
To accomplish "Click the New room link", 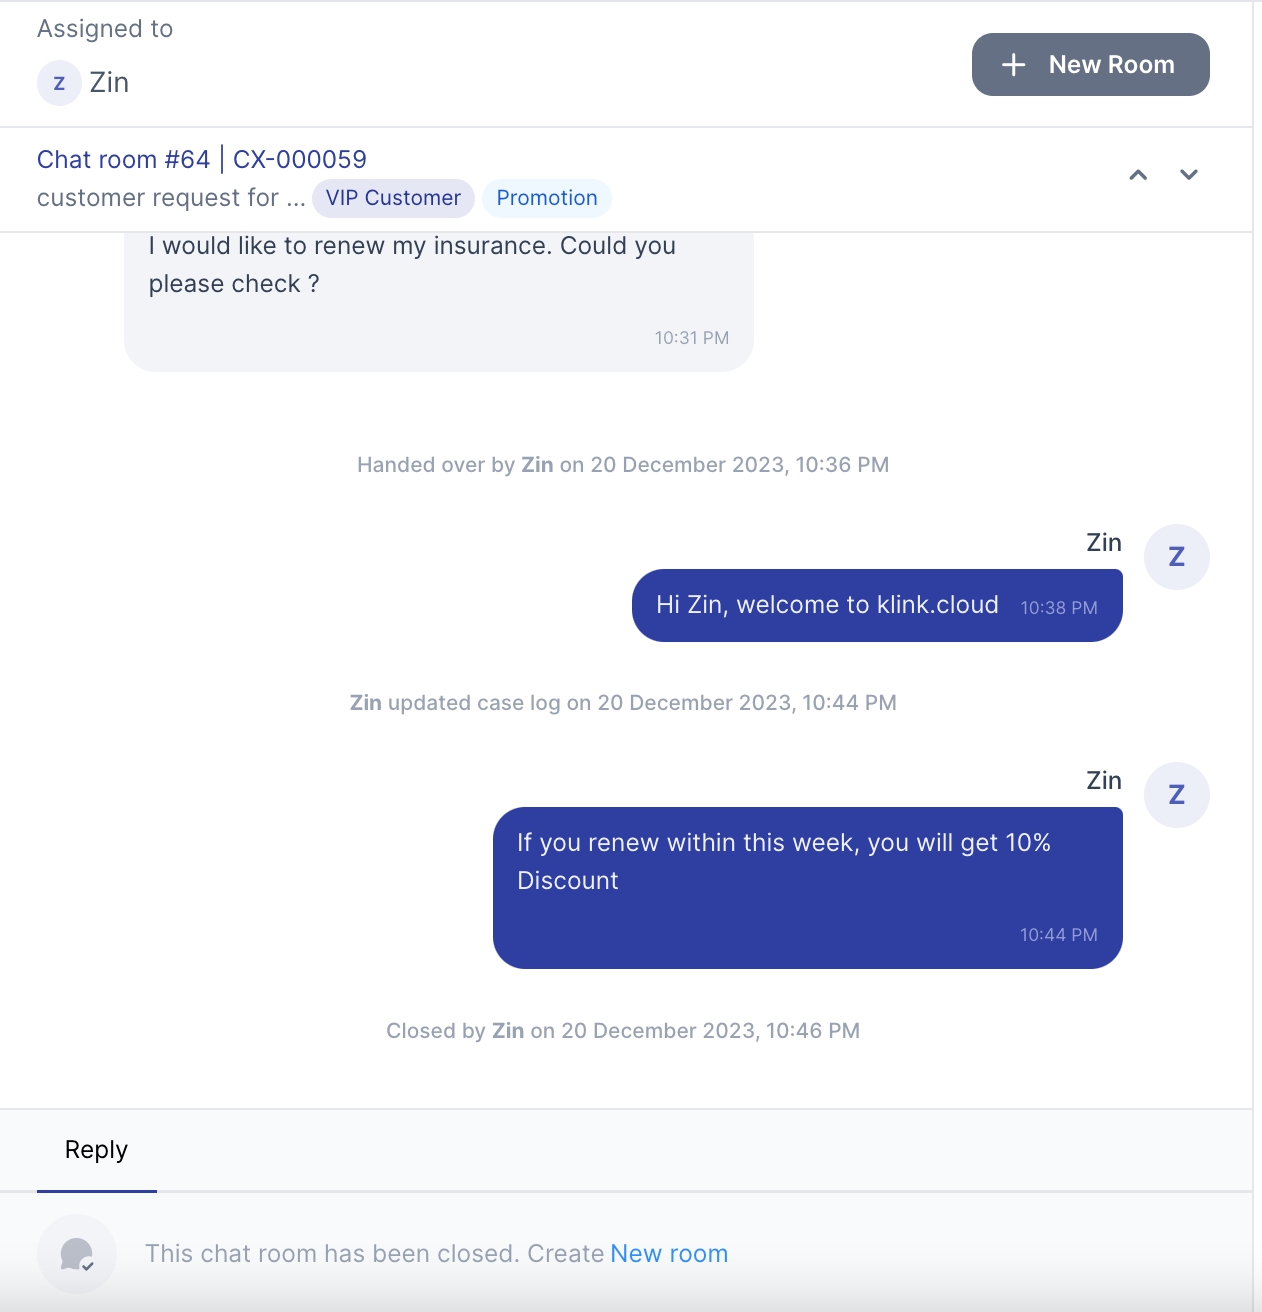I will 669,1254.
